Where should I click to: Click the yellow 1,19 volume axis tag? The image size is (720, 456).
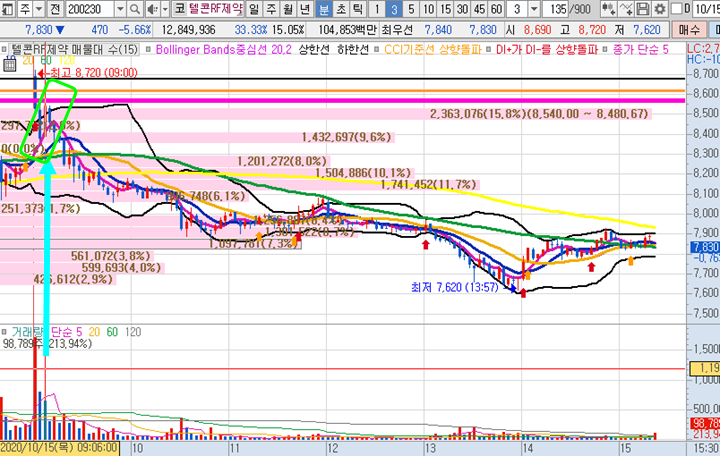[705, 368]
